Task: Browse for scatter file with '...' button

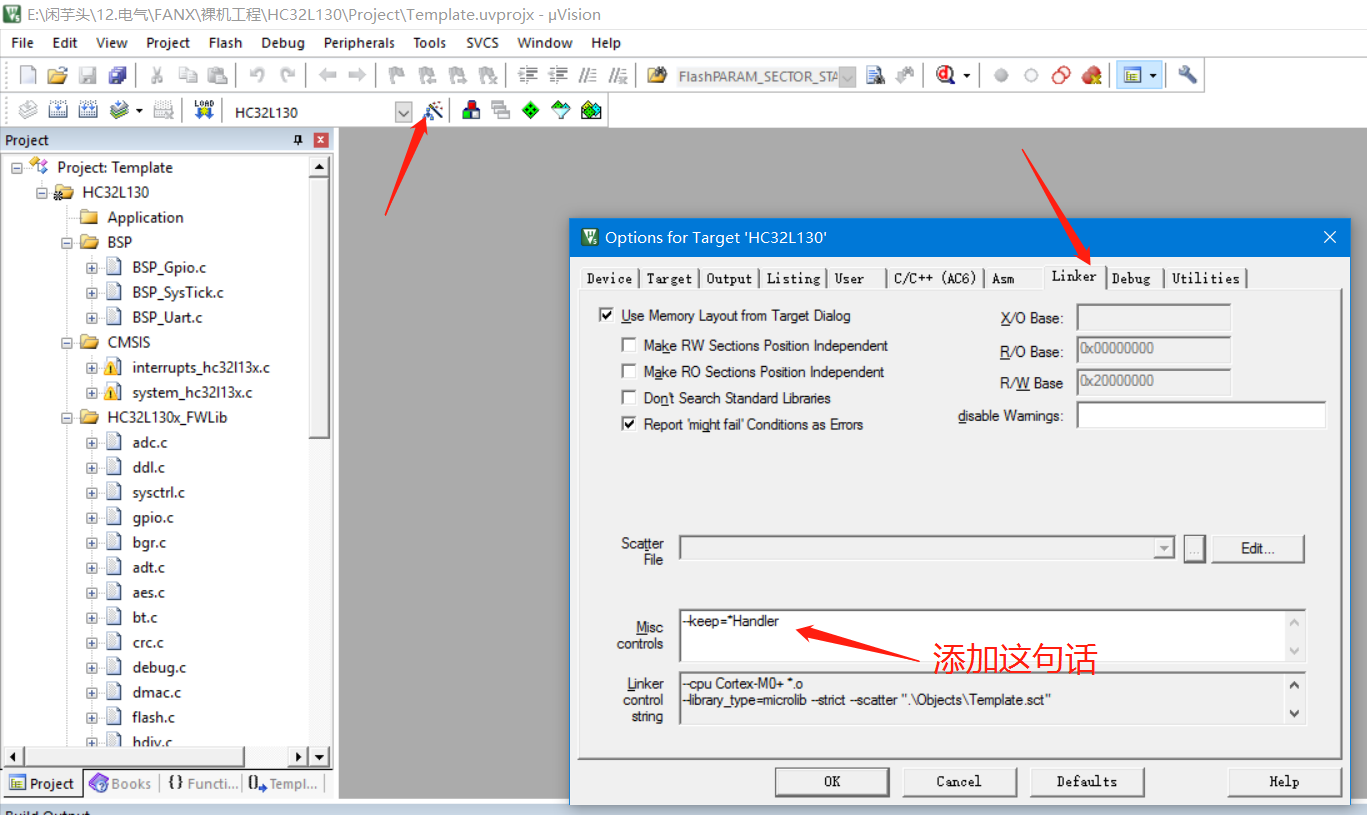Action: point(1195,548)
